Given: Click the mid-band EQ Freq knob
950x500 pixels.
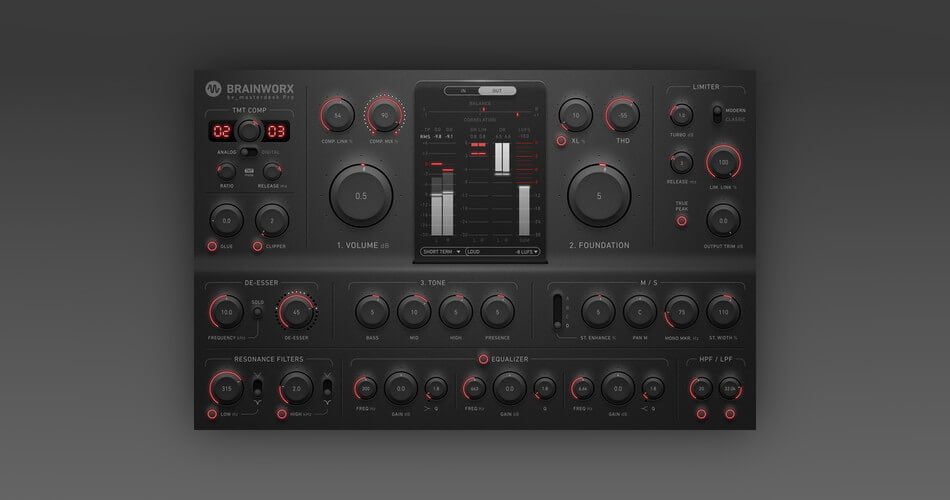Looking at the screenshot, I should coord(474,388).
